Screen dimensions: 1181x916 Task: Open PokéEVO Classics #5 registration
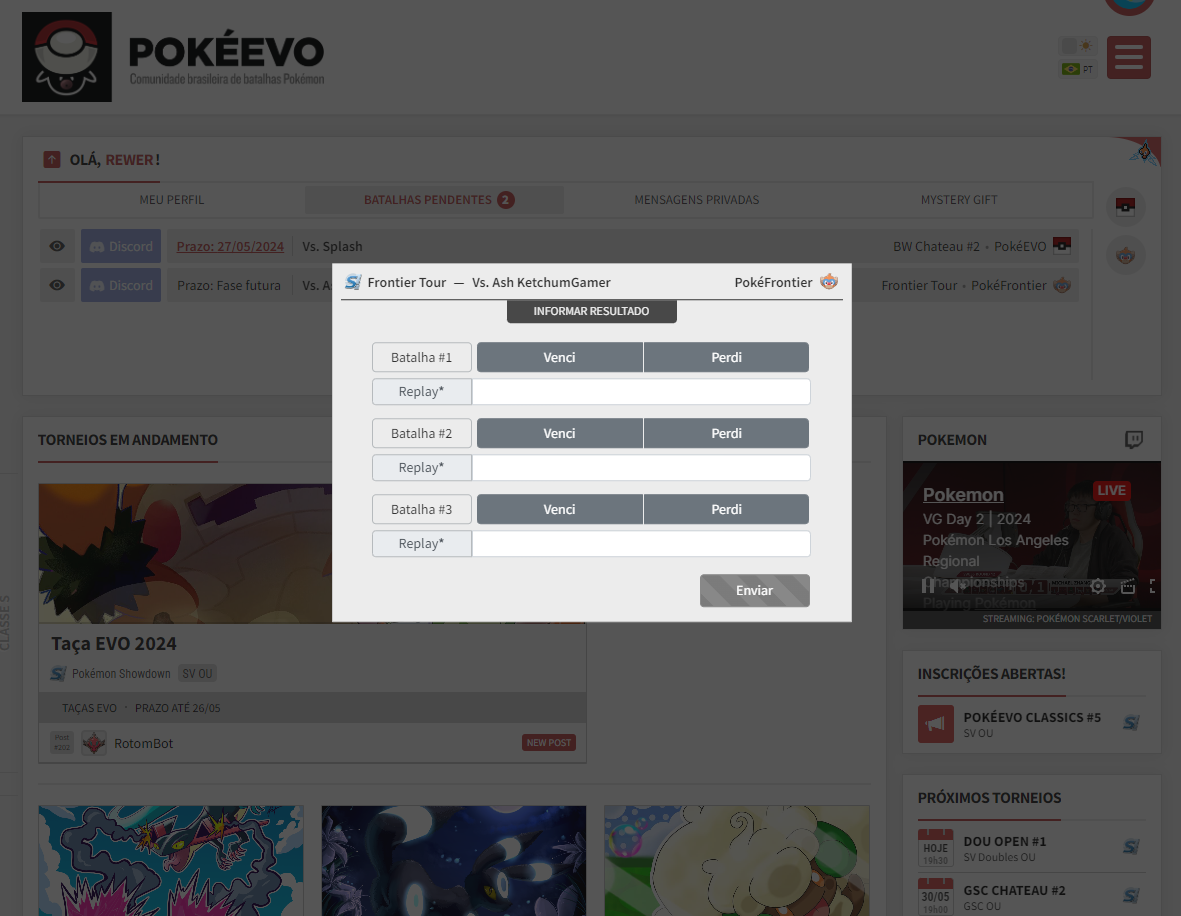1032,717
